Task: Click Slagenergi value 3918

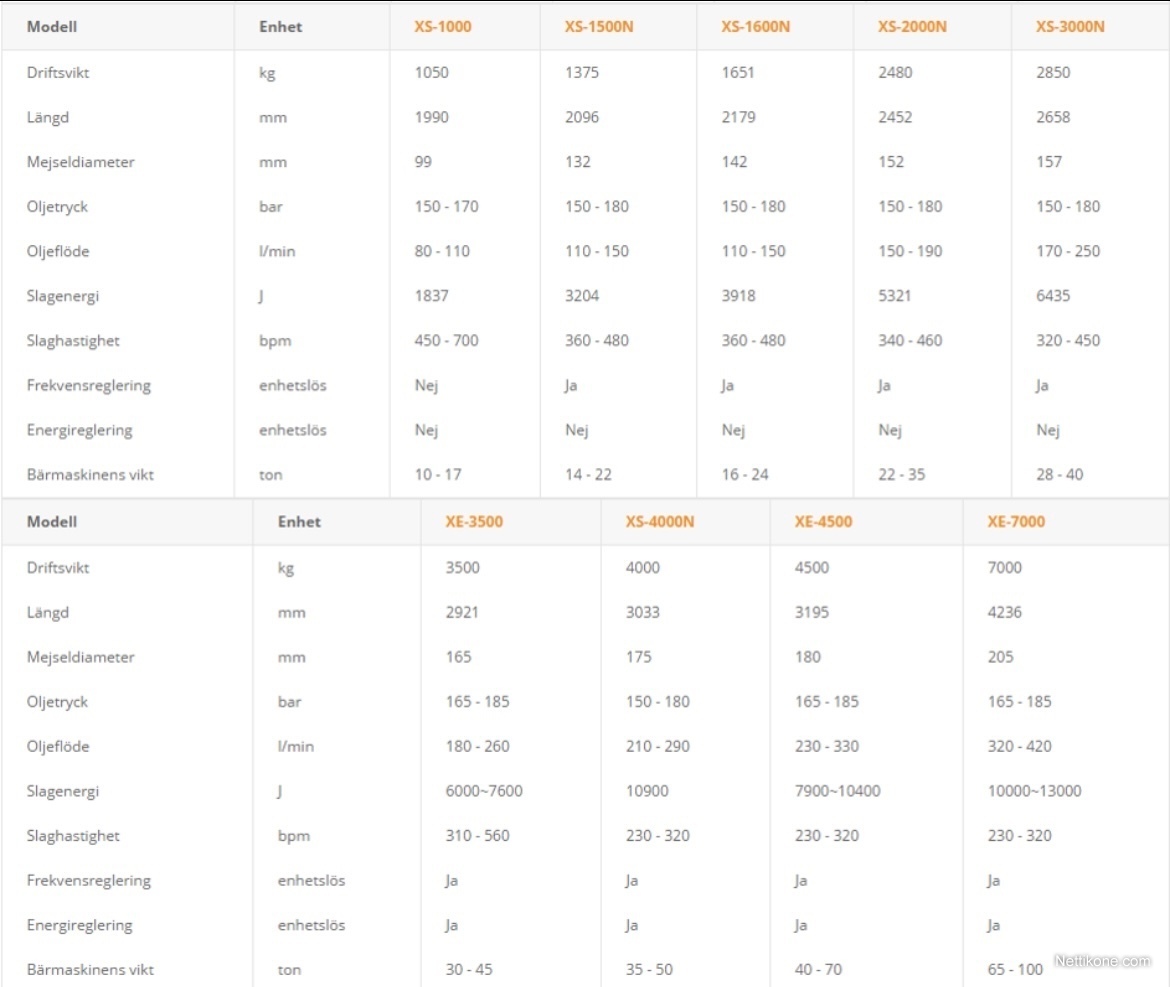Action: (x=738, y=296)
